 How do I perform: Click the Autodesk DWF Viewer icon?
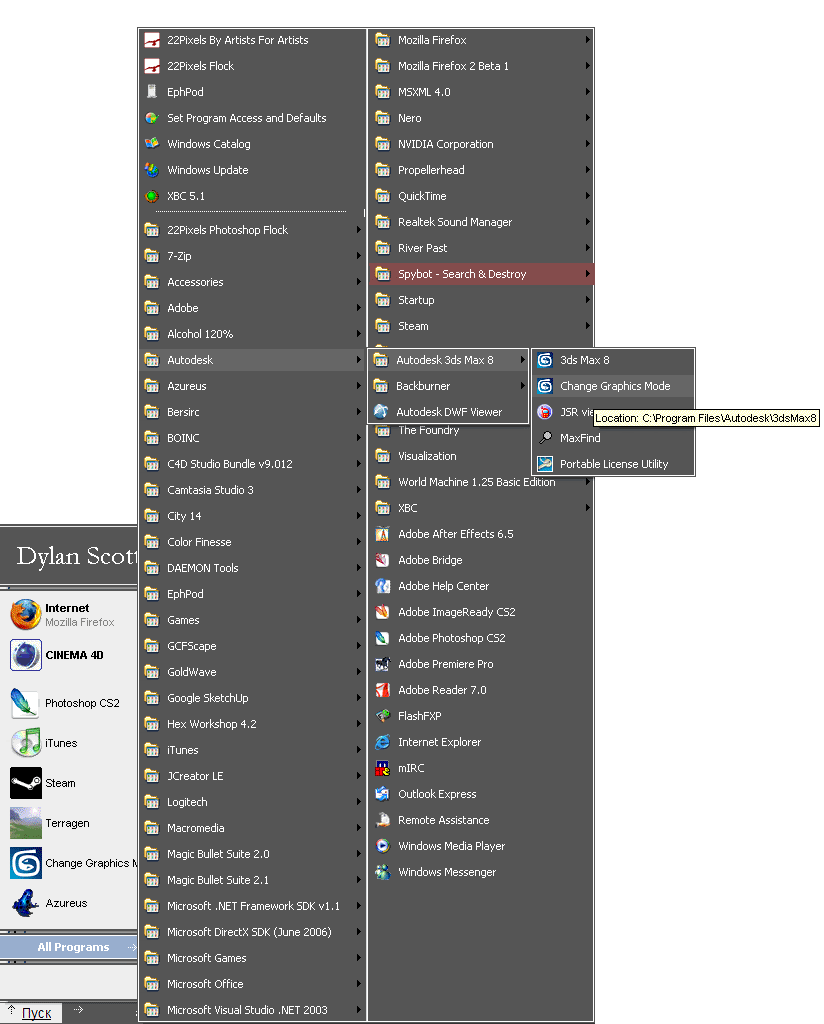tap(381, 412)
